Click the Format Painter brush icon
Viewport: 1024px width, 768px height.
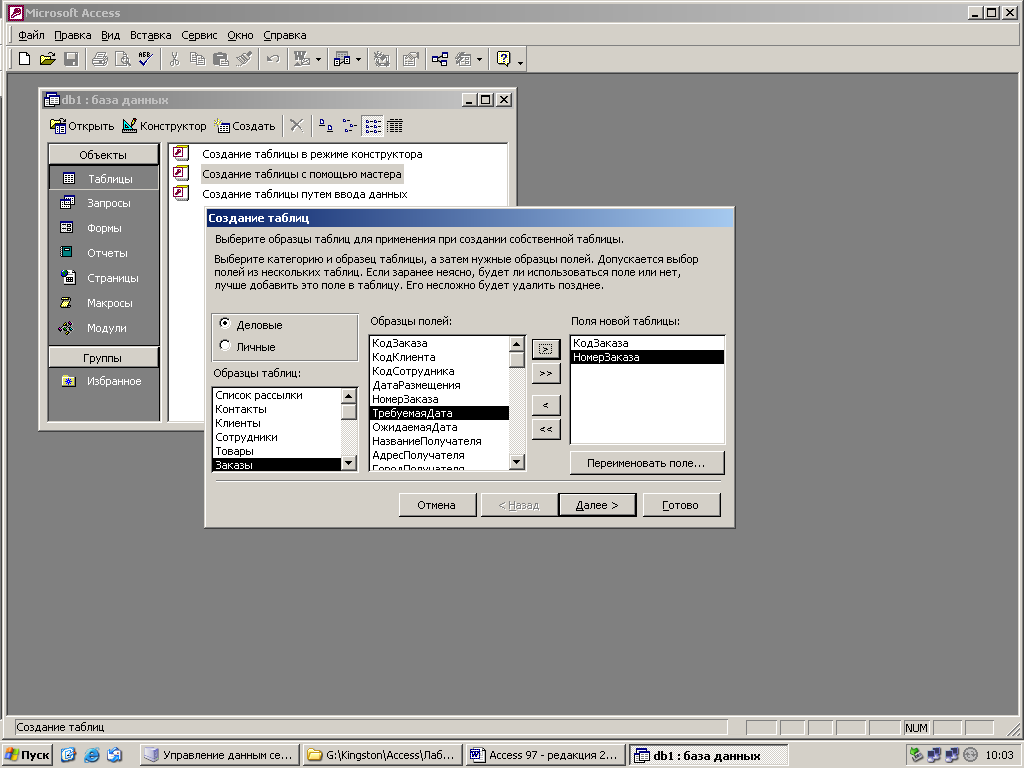click(244, 59)
